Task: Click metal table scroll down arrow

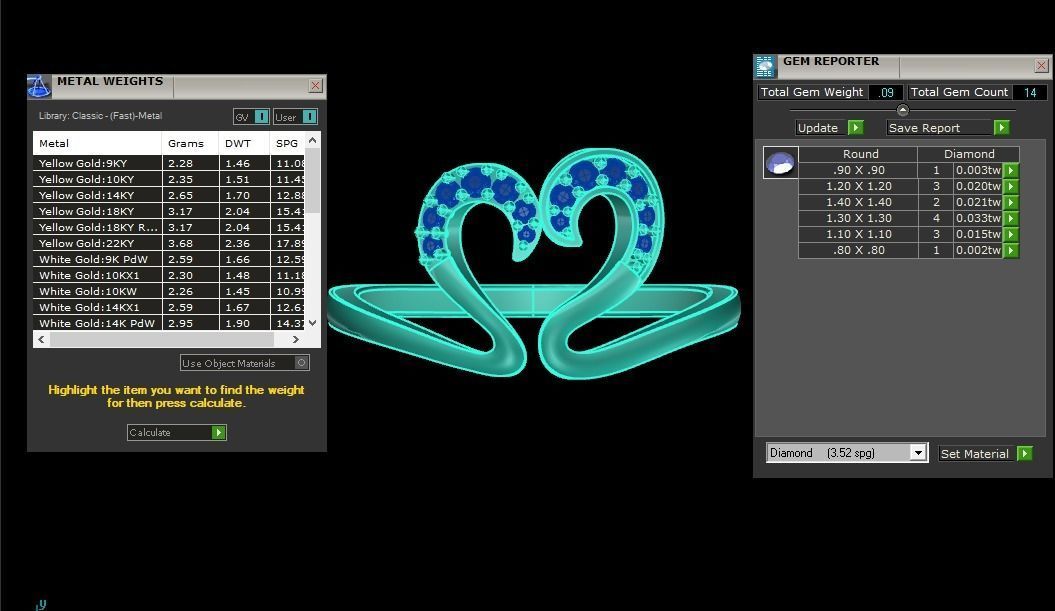Action: pyautogui.click(x=312, y=323)
